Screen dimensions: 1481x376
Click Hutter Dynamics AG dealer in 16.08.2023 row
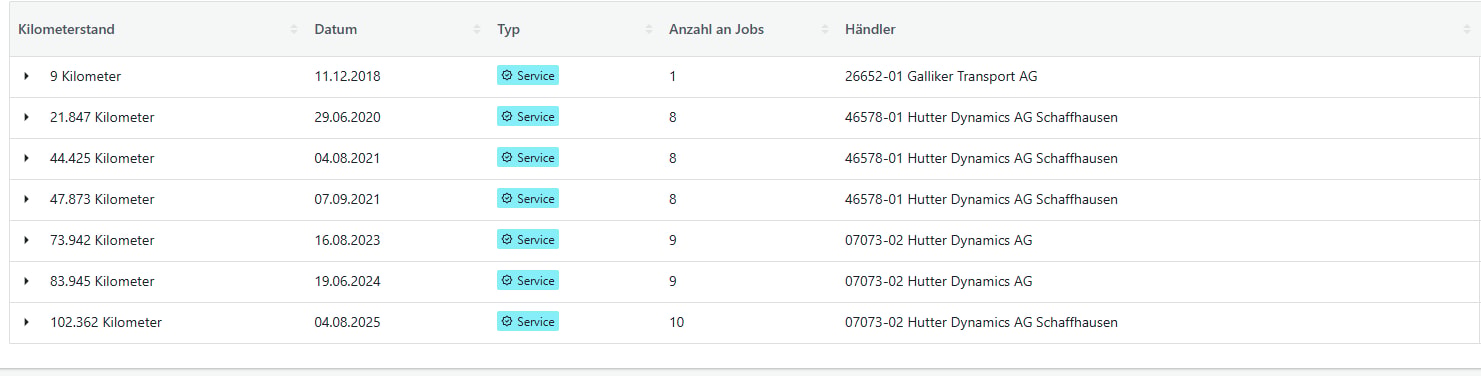pyautogui.click(x=938, y=240)
